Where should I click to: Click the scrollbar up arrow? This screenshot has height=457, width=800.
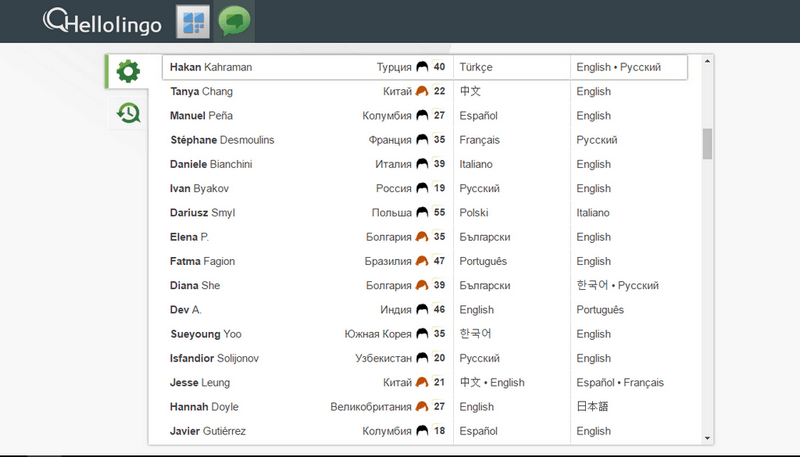point(707,61)
